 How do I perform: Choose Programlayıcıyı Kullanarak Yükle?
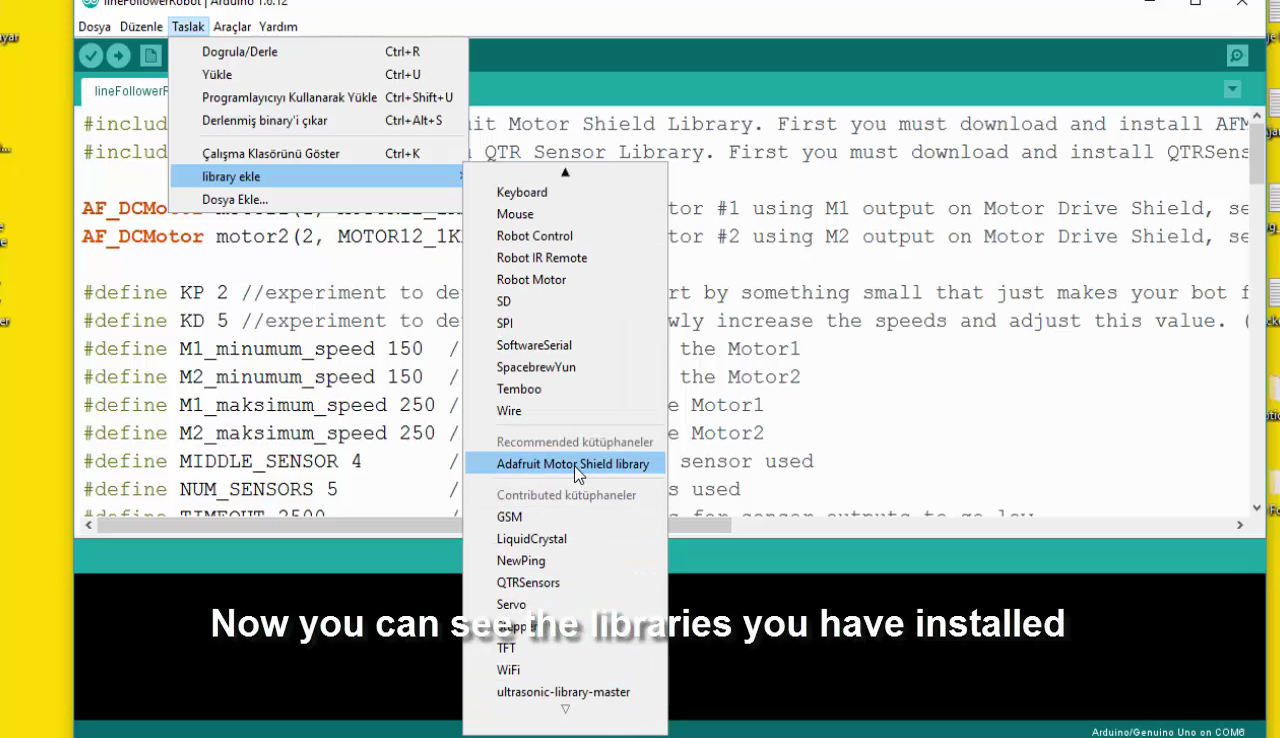coord(318,98)
